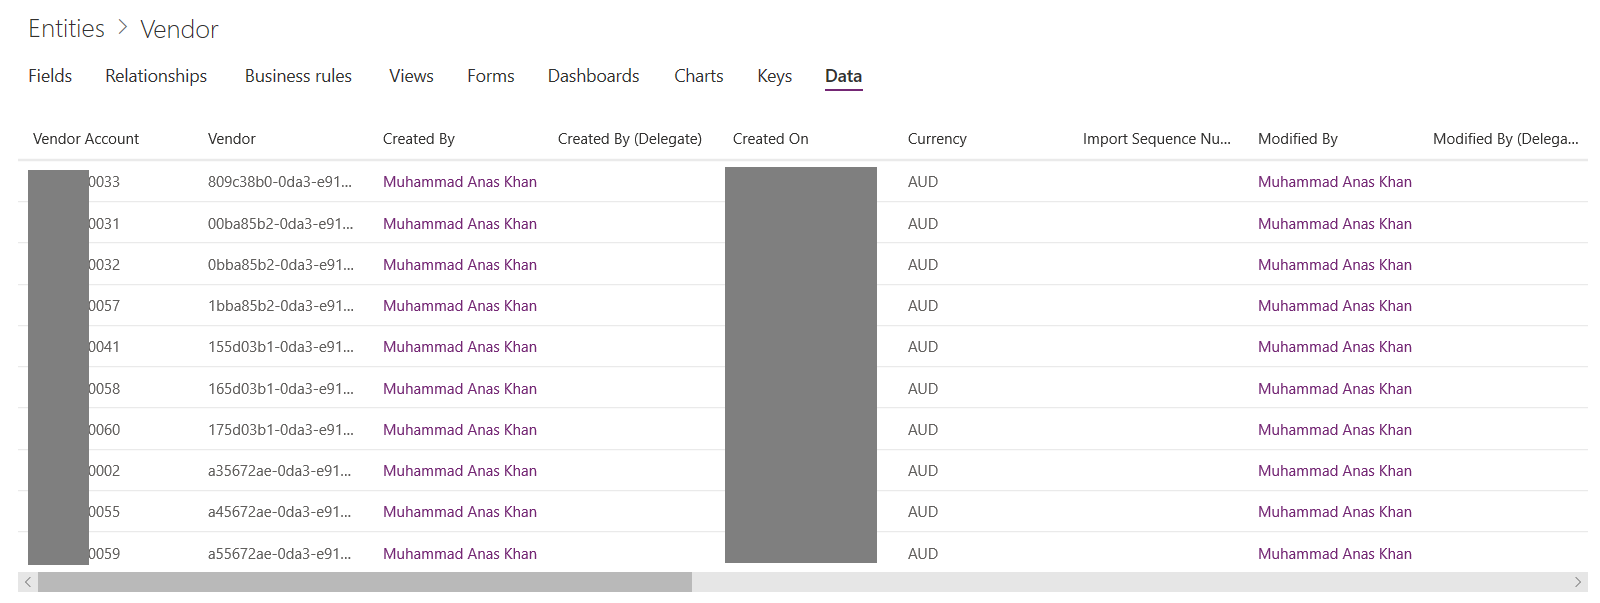Click the Entities breadcrumb link
Image resolution: width=1600 pixels, height=603 pixels.
pos(66,29)
